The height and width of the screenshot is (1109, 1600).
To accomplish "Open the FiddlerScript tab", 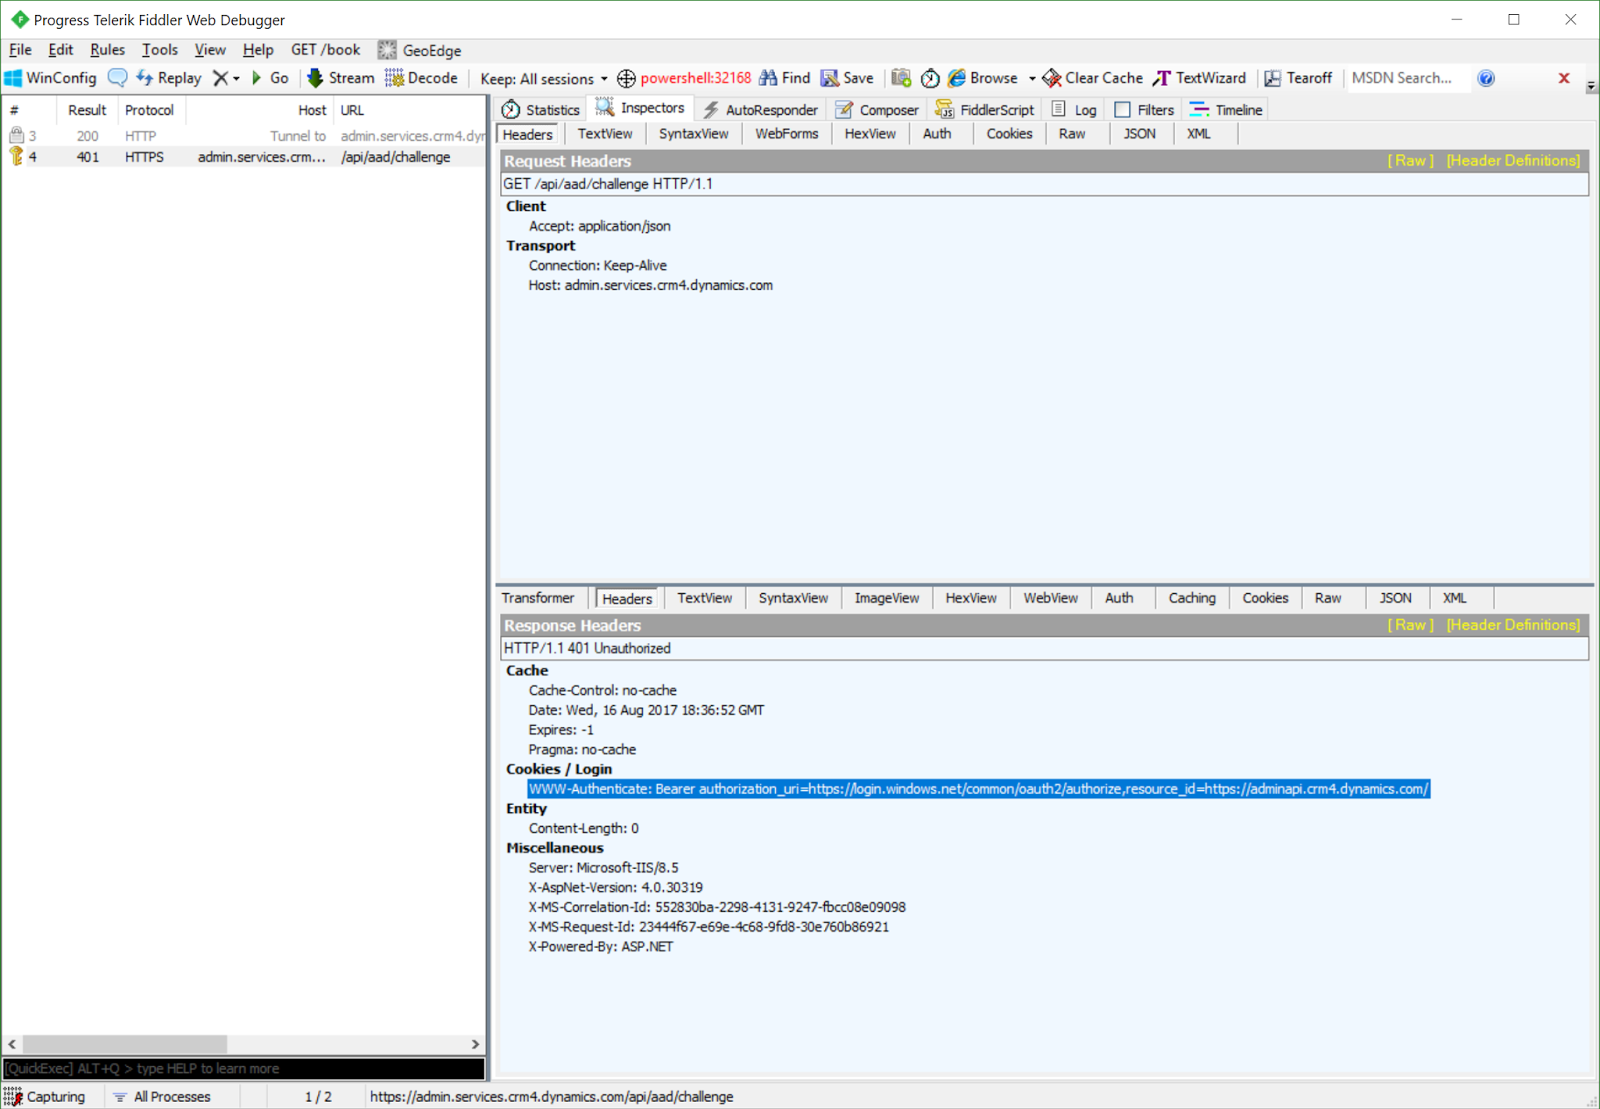I will 985,110.
